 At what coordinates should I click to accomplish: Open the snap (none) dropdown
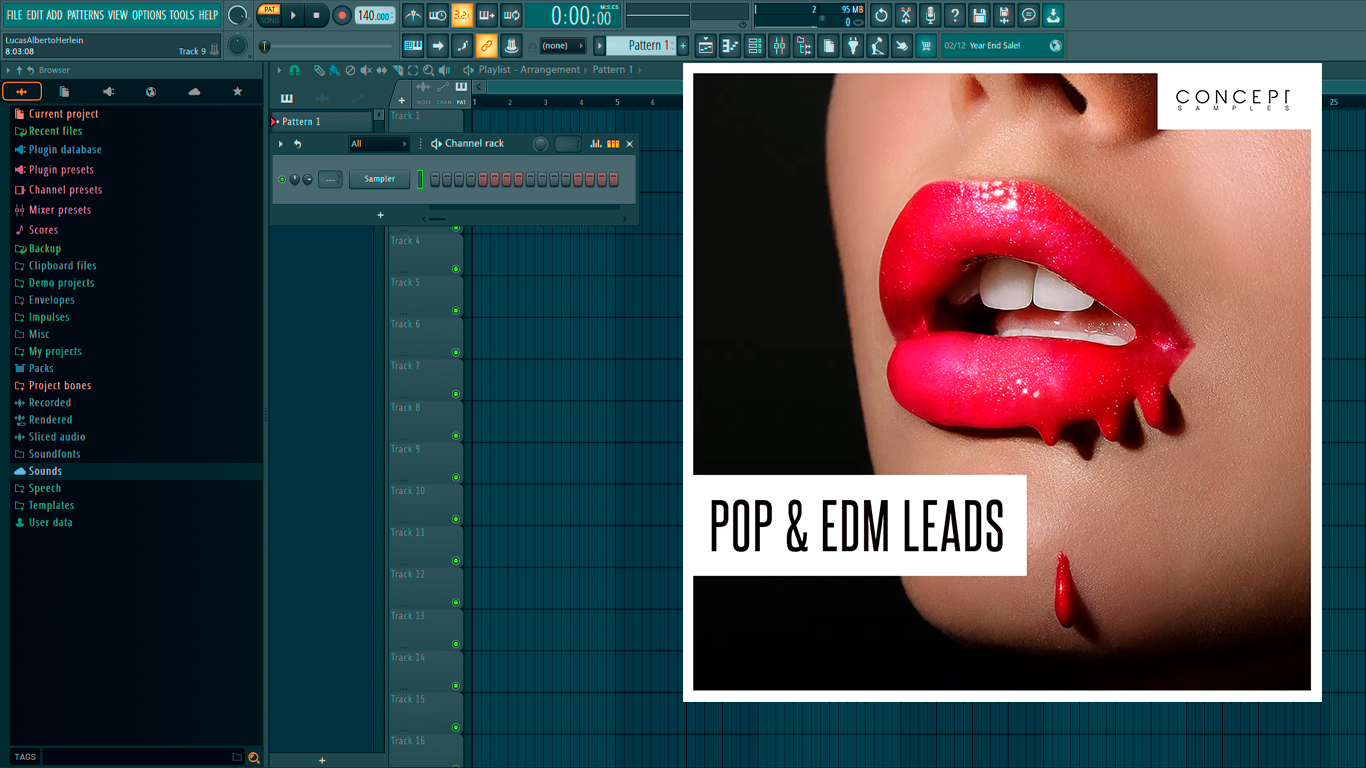point(562,45)
